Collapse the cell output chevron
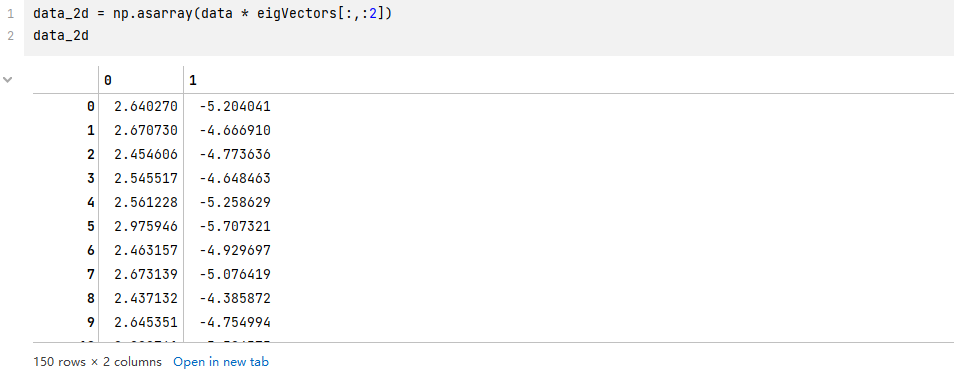This screenshot has width=954, height=373. (7, 80)
